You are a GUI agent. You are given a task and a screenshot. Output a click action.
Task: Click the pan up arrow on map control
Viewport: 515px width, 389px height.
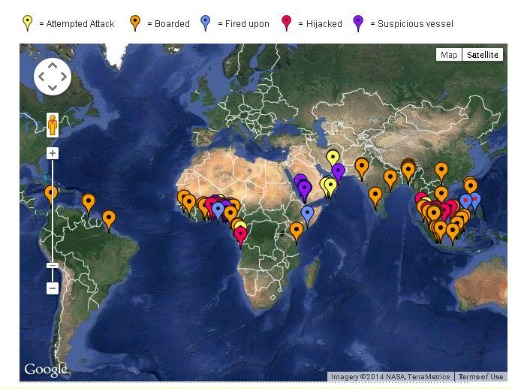[x=52, y=66]
